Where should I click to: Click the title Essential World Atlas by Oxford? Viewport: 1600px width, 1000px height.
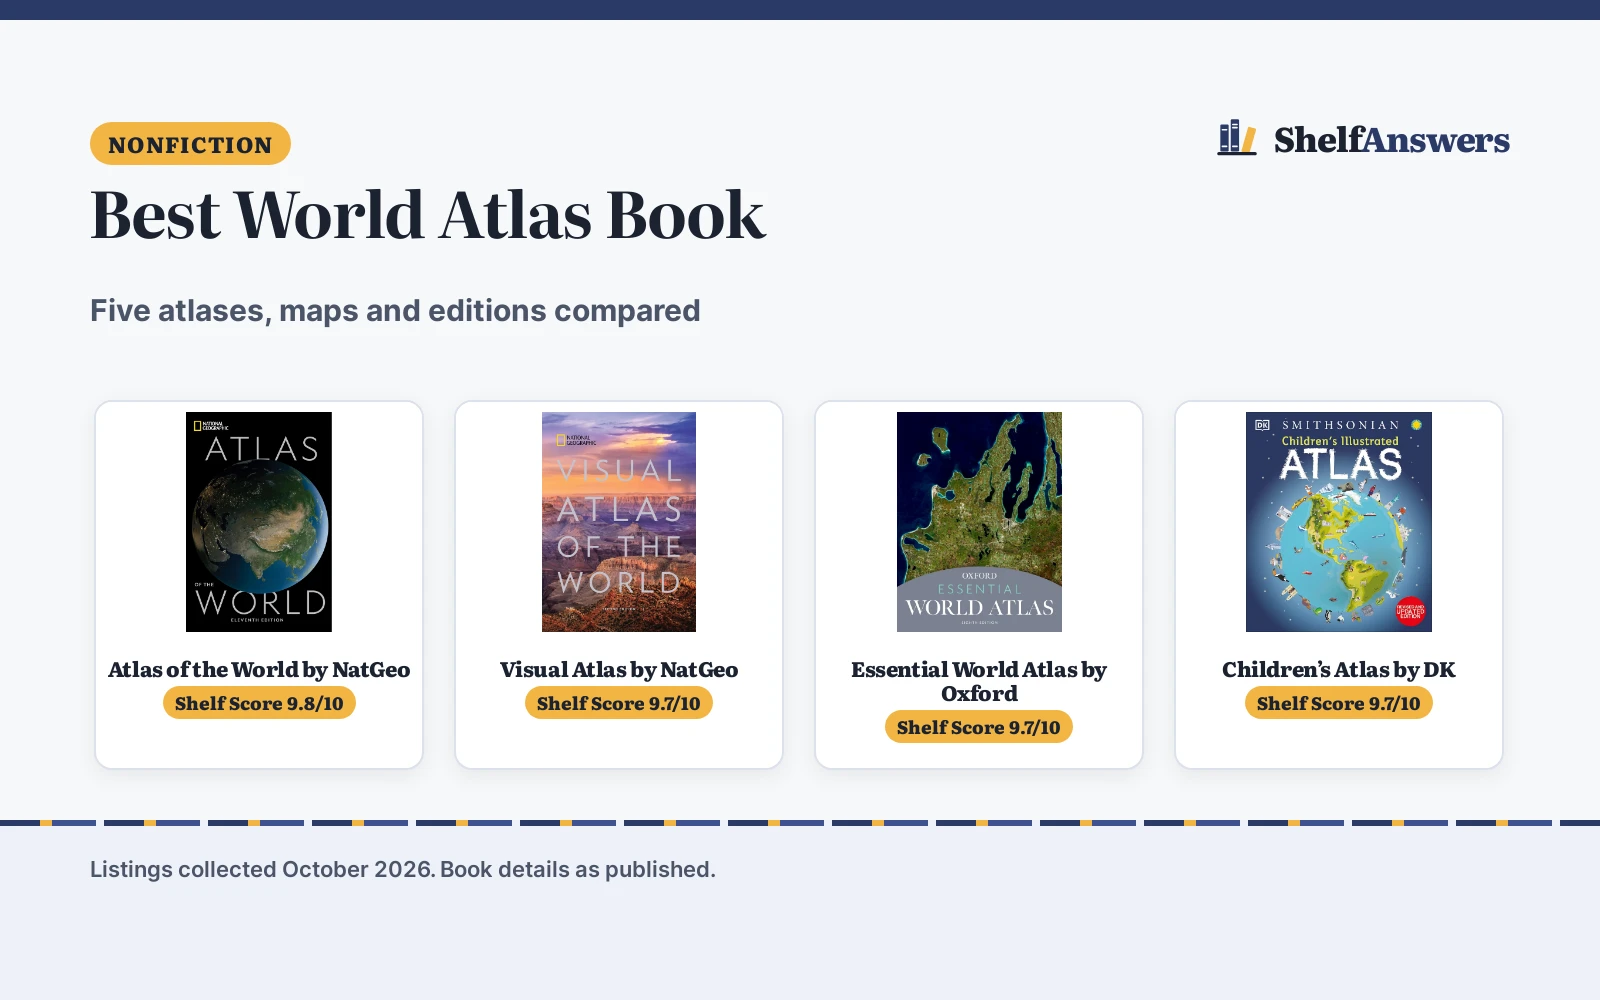(x=979, y=682)
